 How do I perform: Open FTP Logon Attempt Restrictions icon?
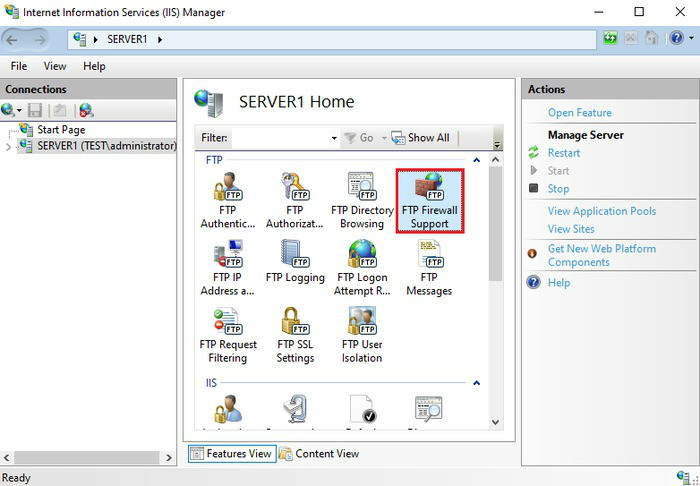coord(362,266)
